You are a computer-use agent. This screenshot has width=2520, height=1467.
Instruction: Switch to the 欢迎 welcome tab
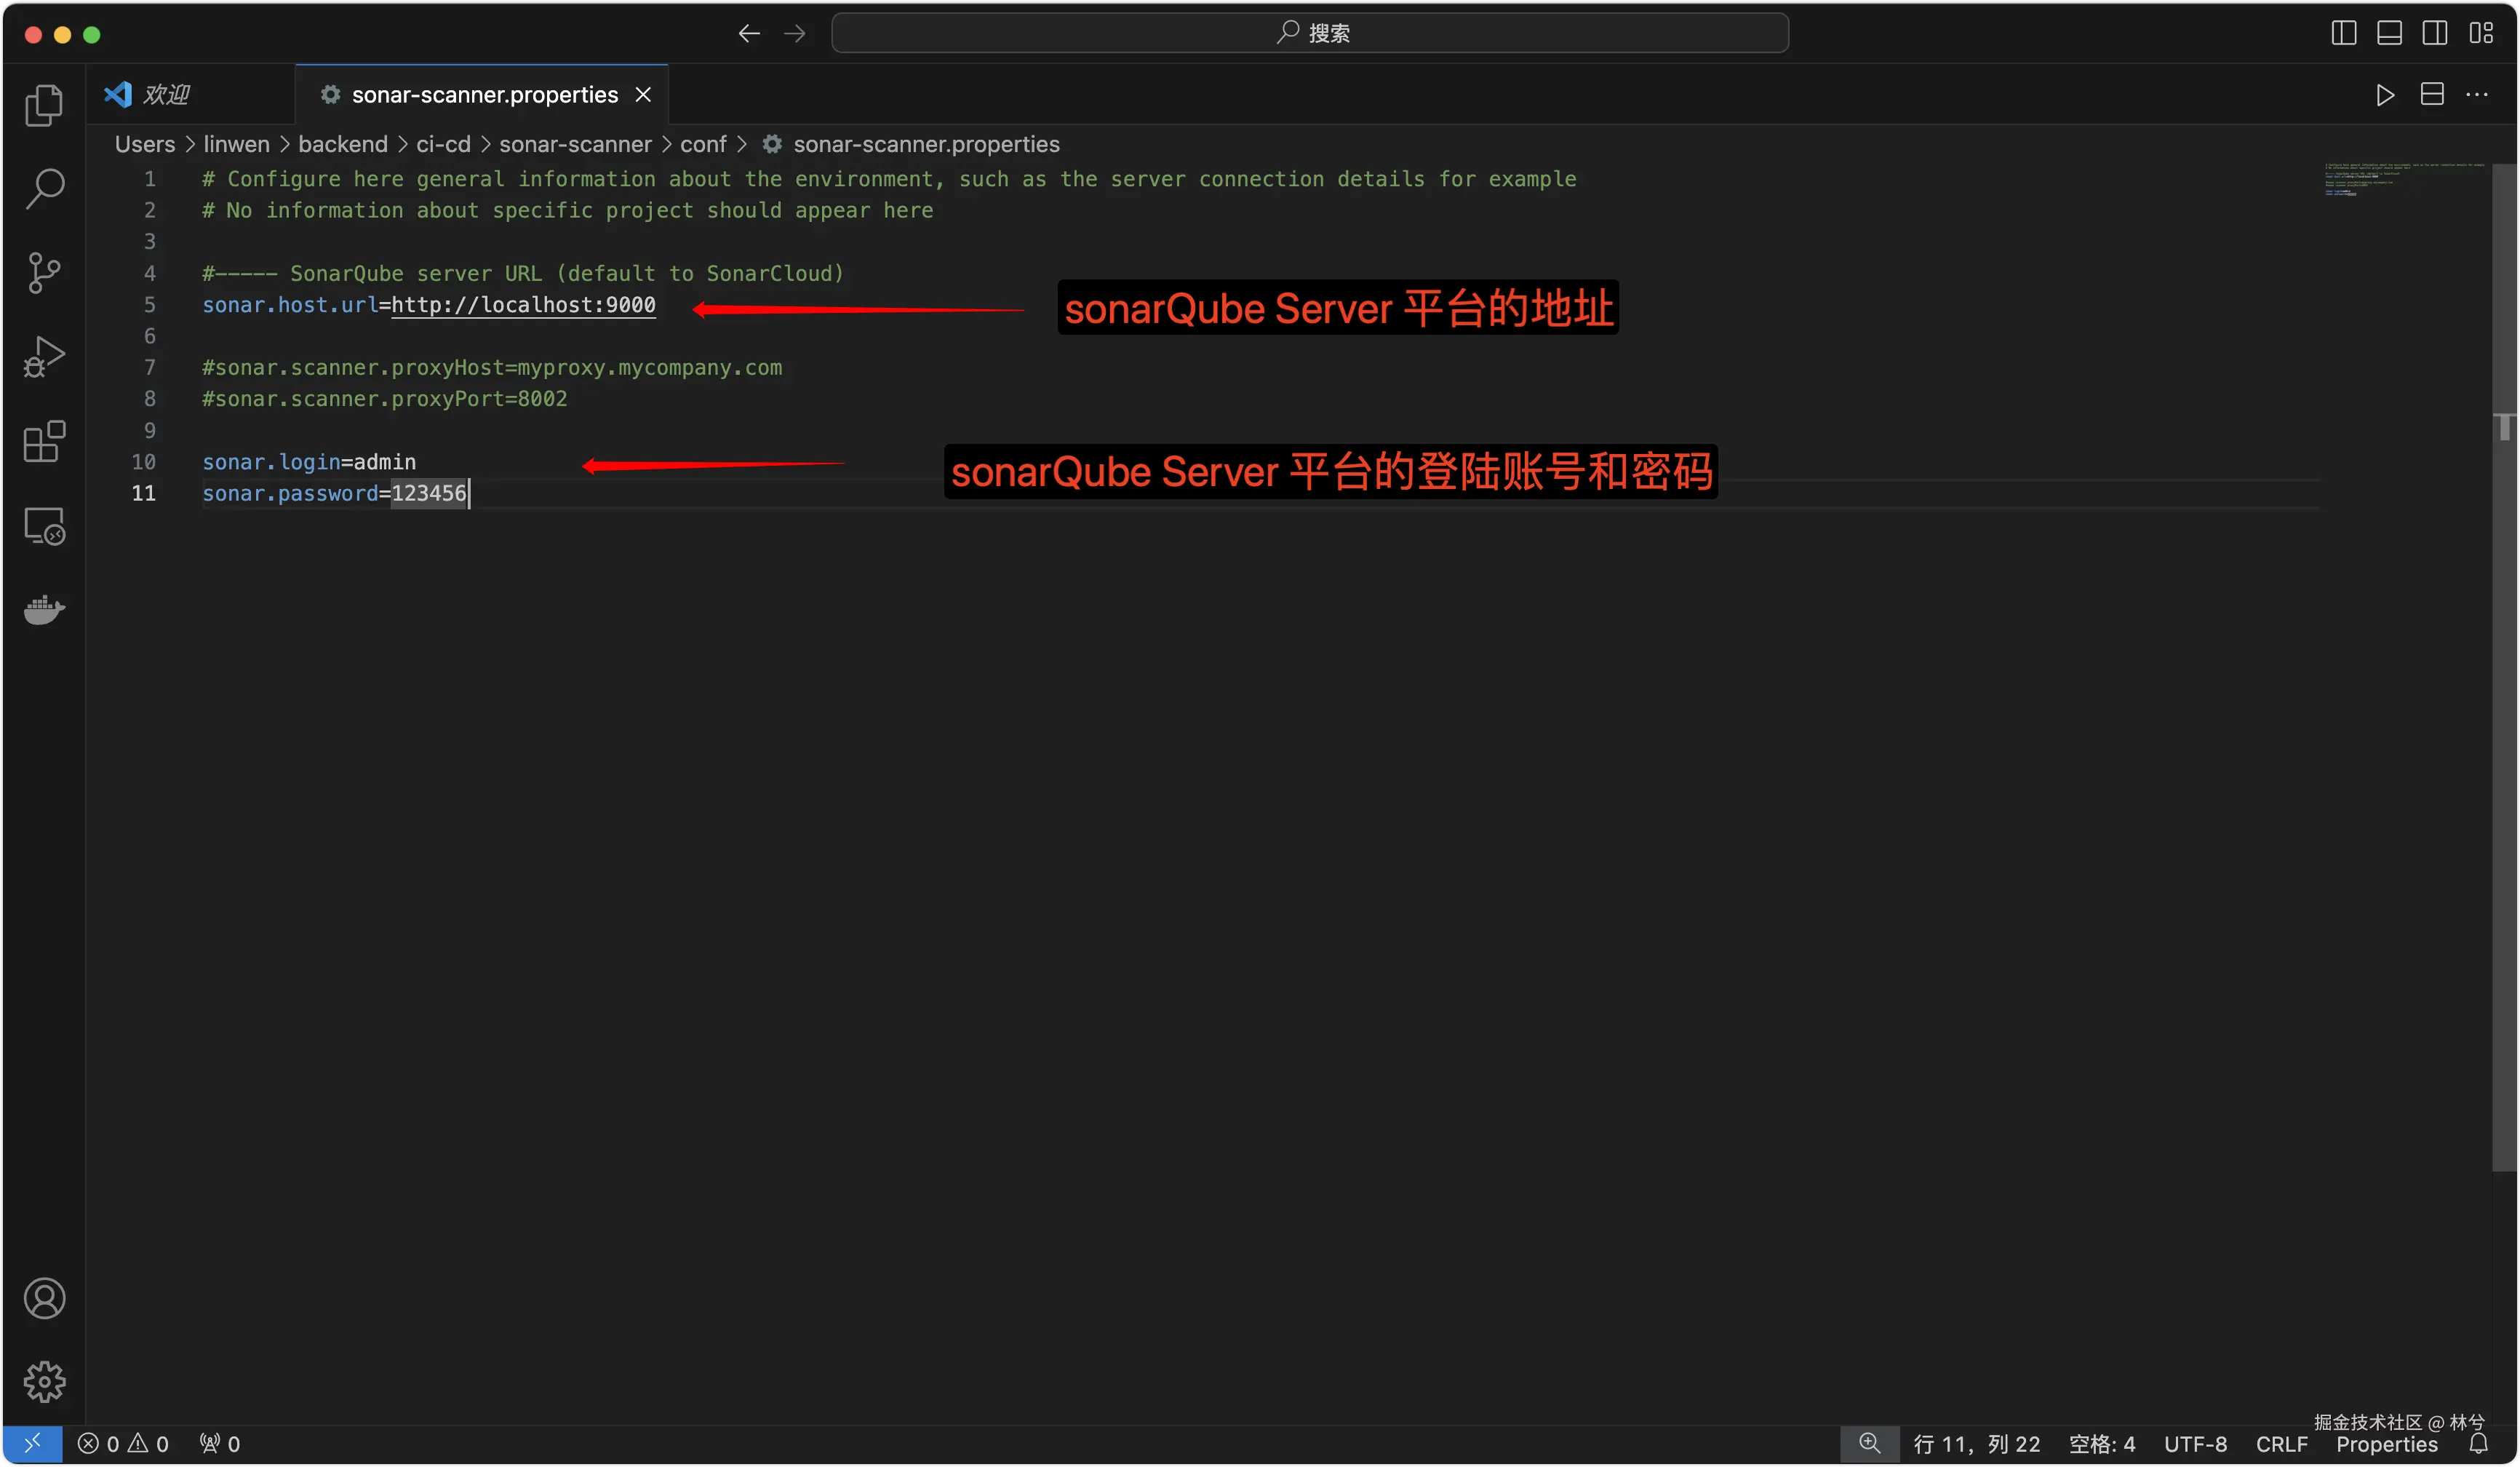pyautogui.click(x=165, y=95)
